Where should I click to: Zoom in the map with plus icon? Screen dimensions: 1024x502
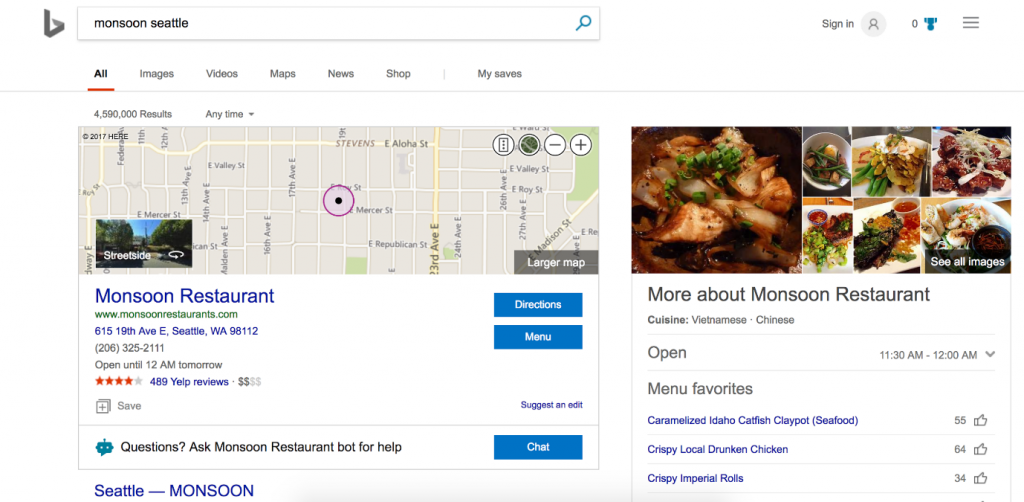[x=581, y=144]
